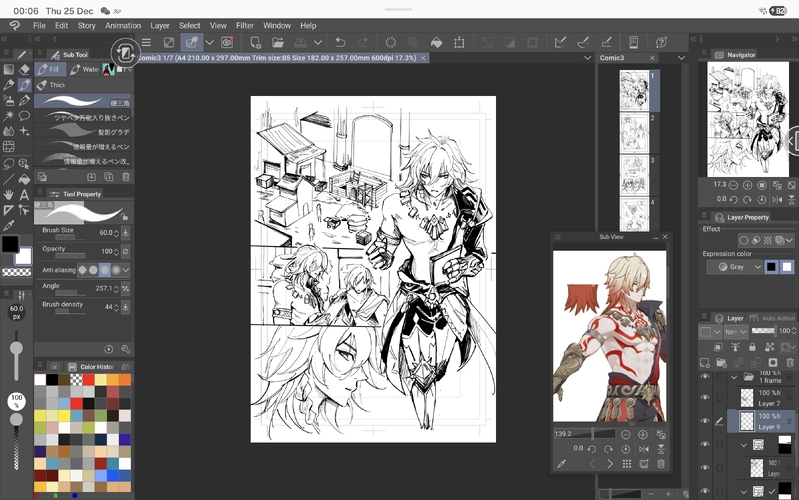Choose the Lasso selection tool

9,163
